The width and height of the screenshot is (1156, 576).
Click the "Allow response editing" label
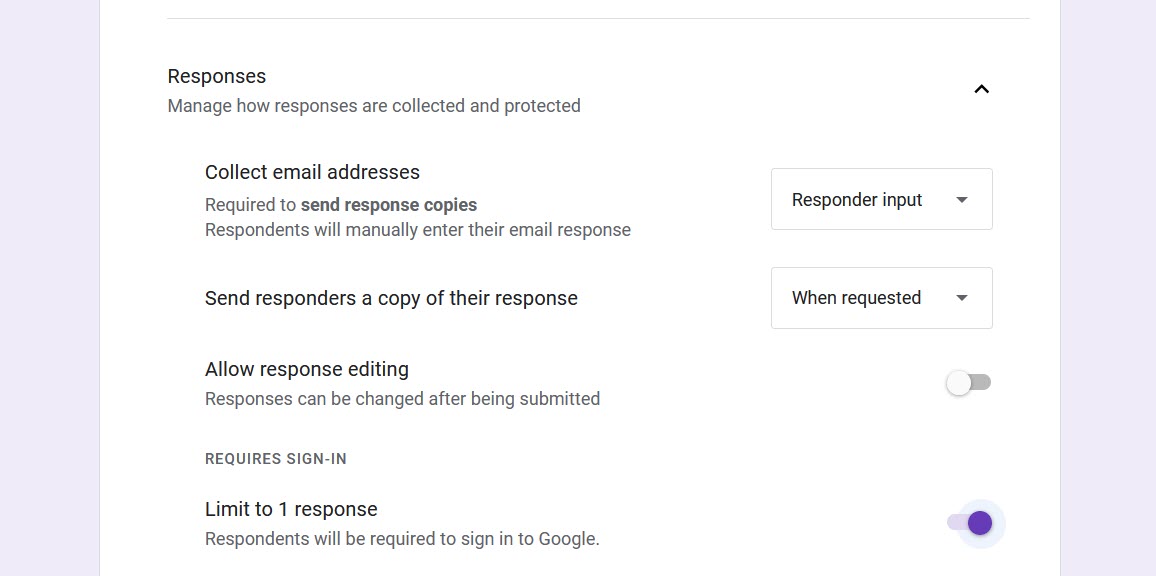pyautogui.click(x=306, y=369)
